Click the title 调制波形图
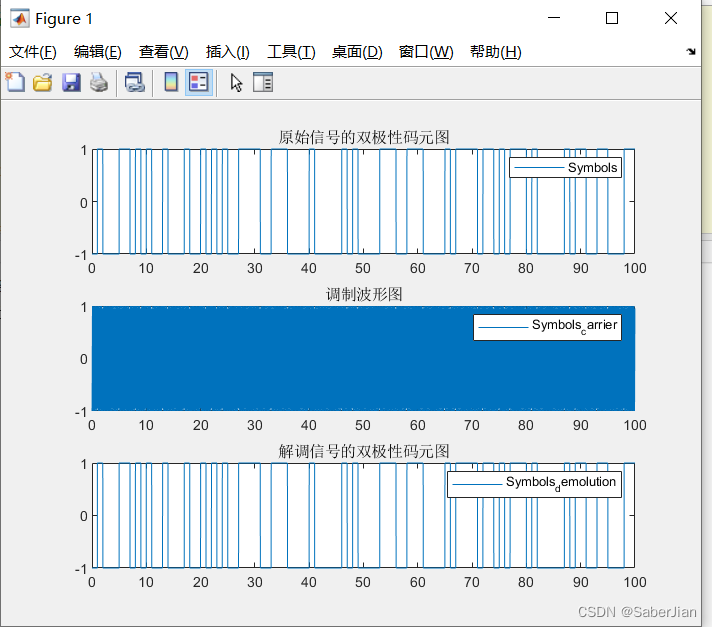 pos(364,294)
